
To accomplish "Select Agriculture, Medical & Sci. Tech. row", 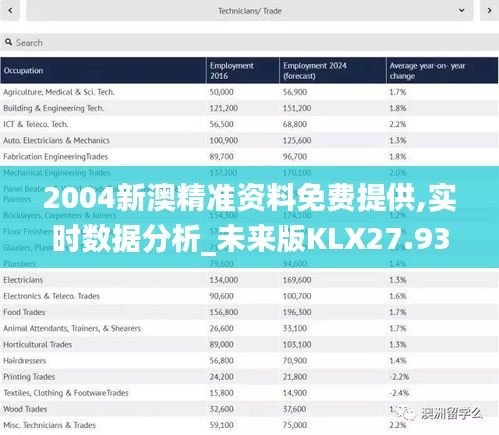I will pyautogui.click(x=249, y=92).
